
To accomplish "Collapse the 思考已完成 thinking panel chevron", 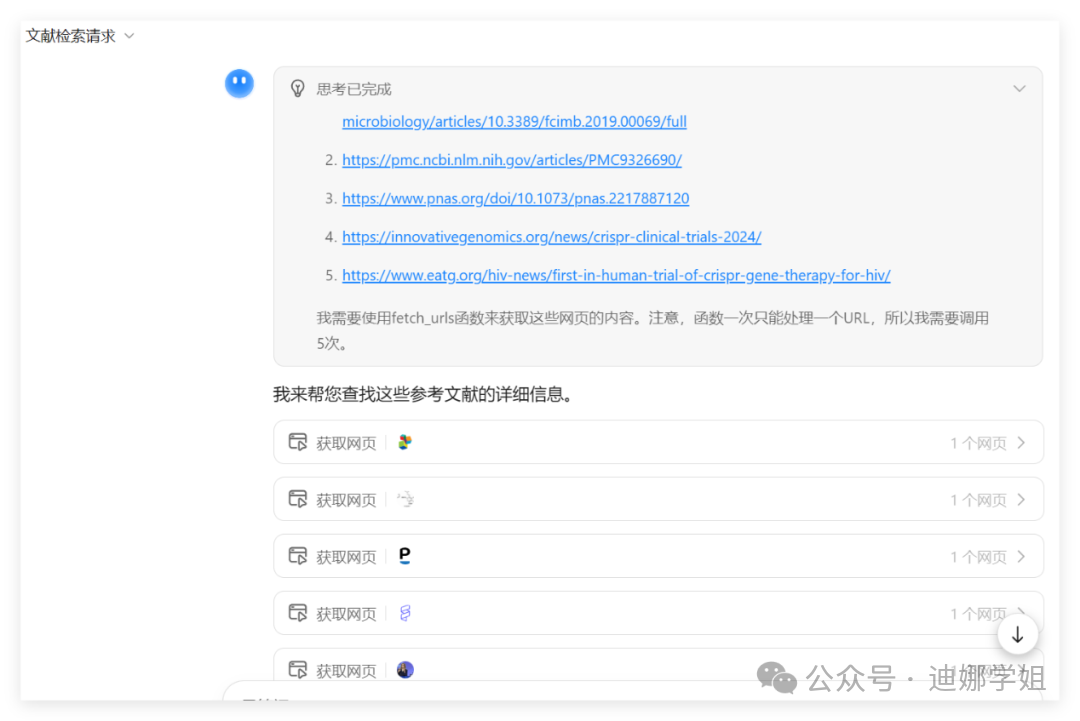I will point(1019,88).
